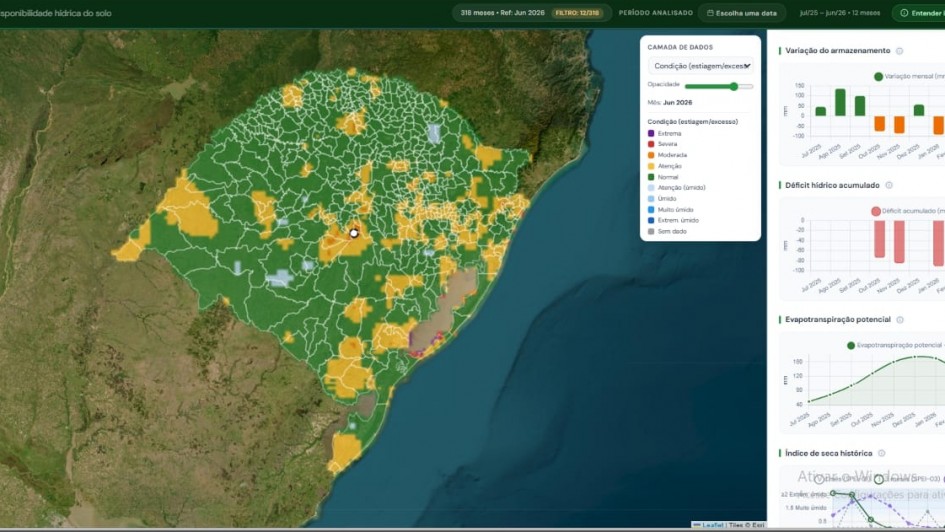Screen dimensions: 945x532
Task: Click the Severa red legend swatch
Action: click(x=651, y=144)
